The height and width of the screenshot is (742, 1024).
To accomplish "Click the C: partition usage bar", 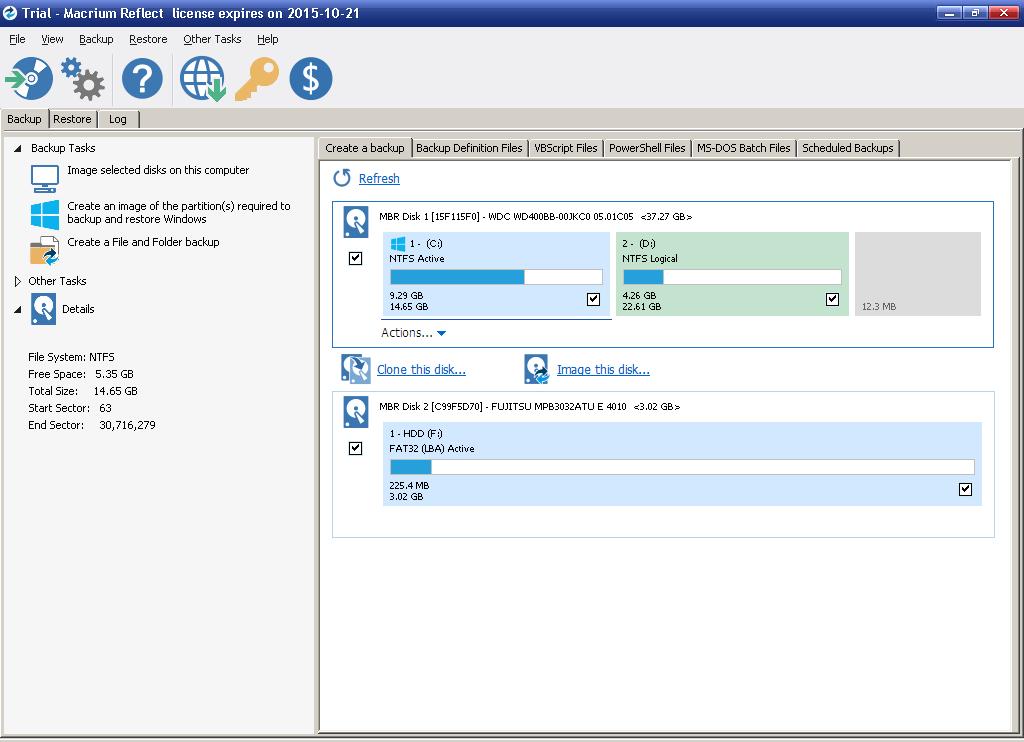I will tap(496, 277).
